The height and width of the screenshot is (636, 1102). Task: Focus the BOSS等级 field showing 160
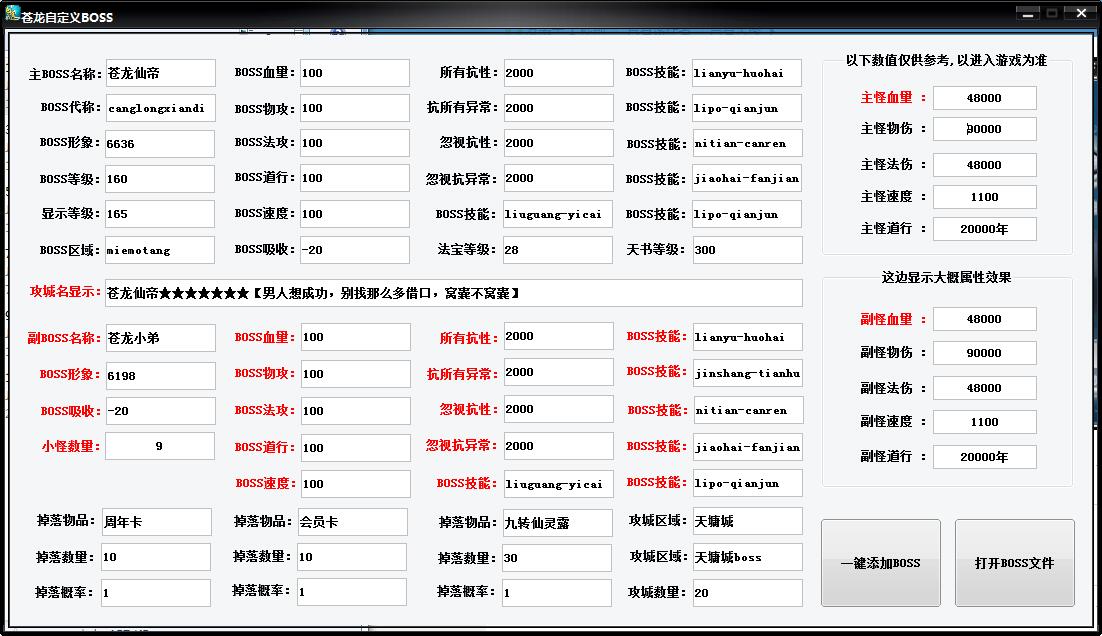(x=159, y=179)
